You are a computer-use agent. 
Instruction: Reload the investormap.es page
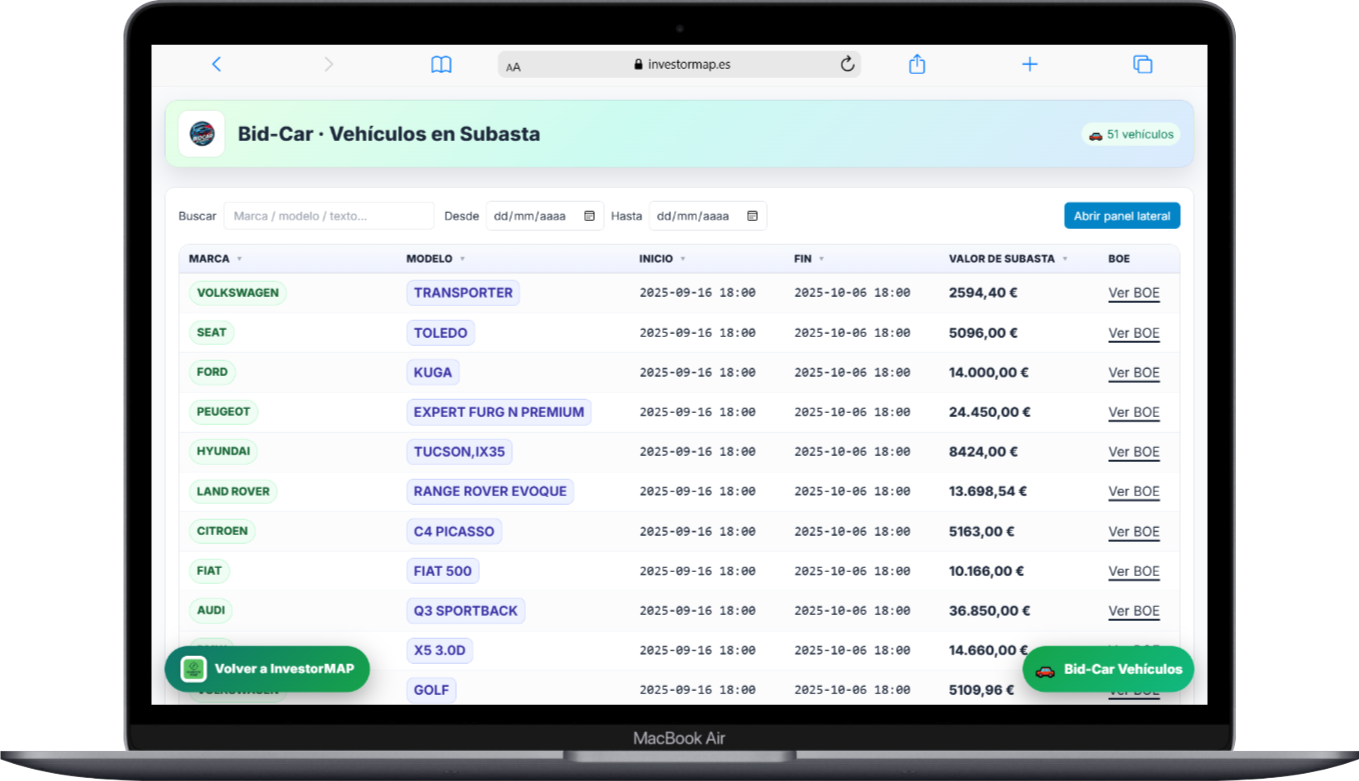click(846, 64)
